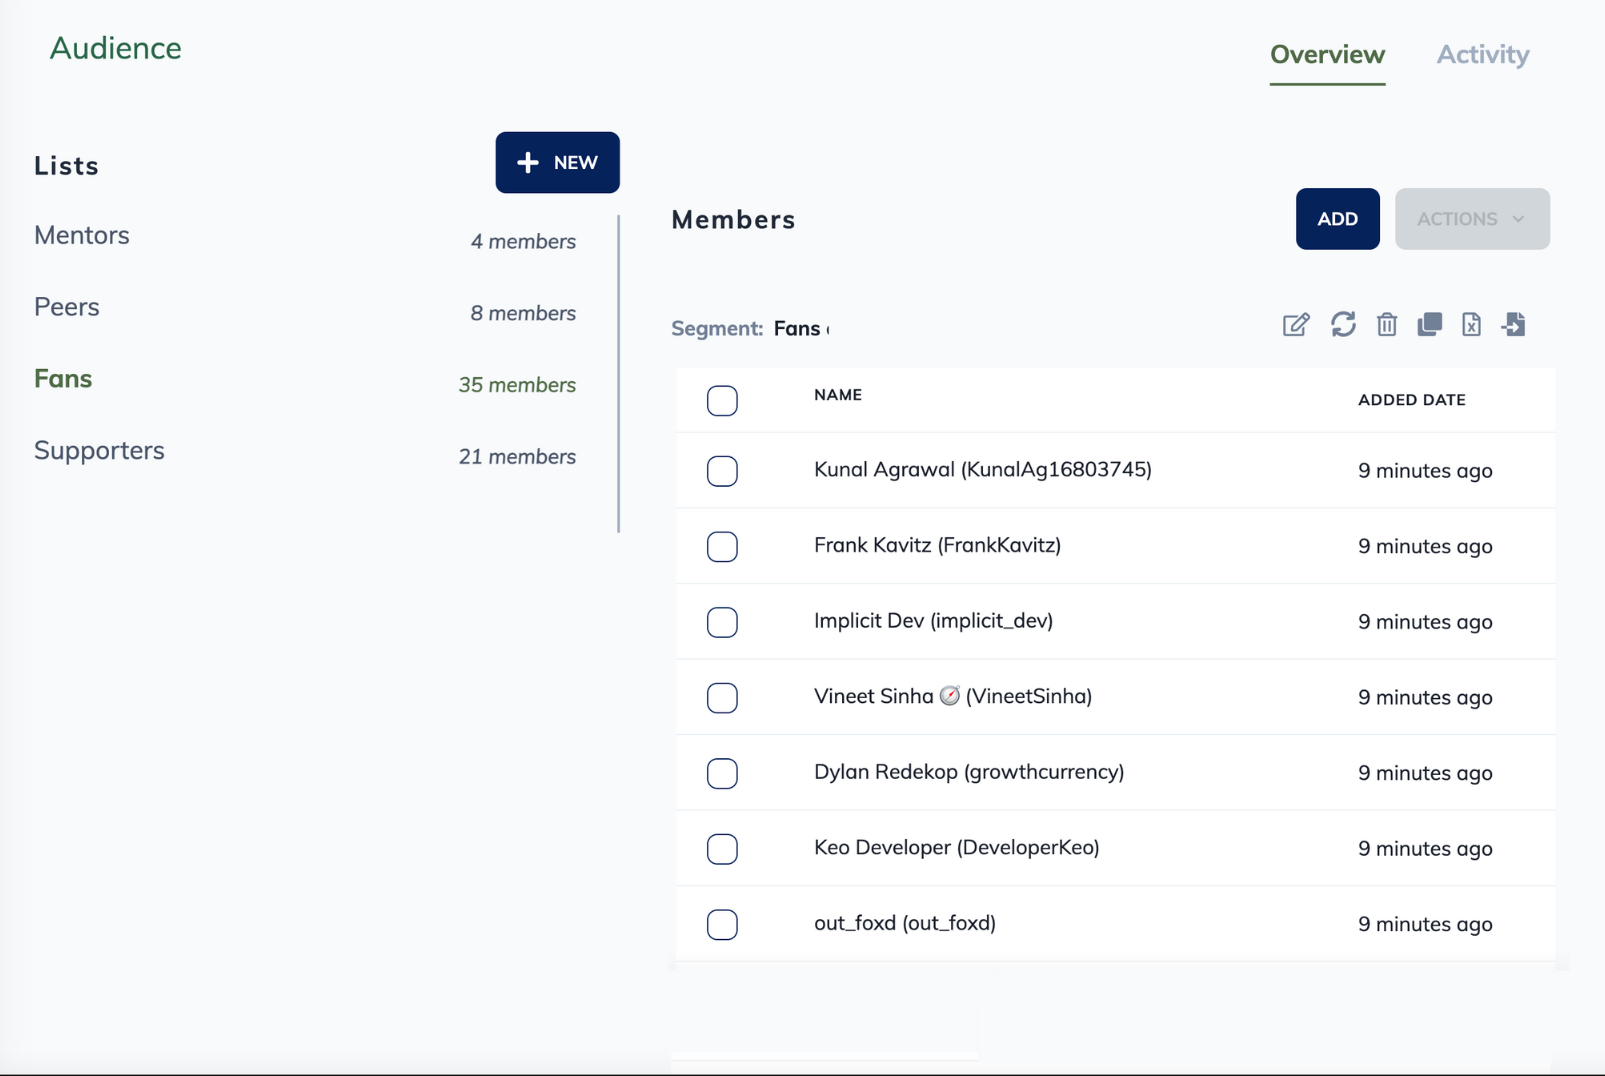Image resolution: width=1605 pixels, height=1076 pixels.
Task: Export the list via the Excel file icon
Action: [x=1471, y=325]
